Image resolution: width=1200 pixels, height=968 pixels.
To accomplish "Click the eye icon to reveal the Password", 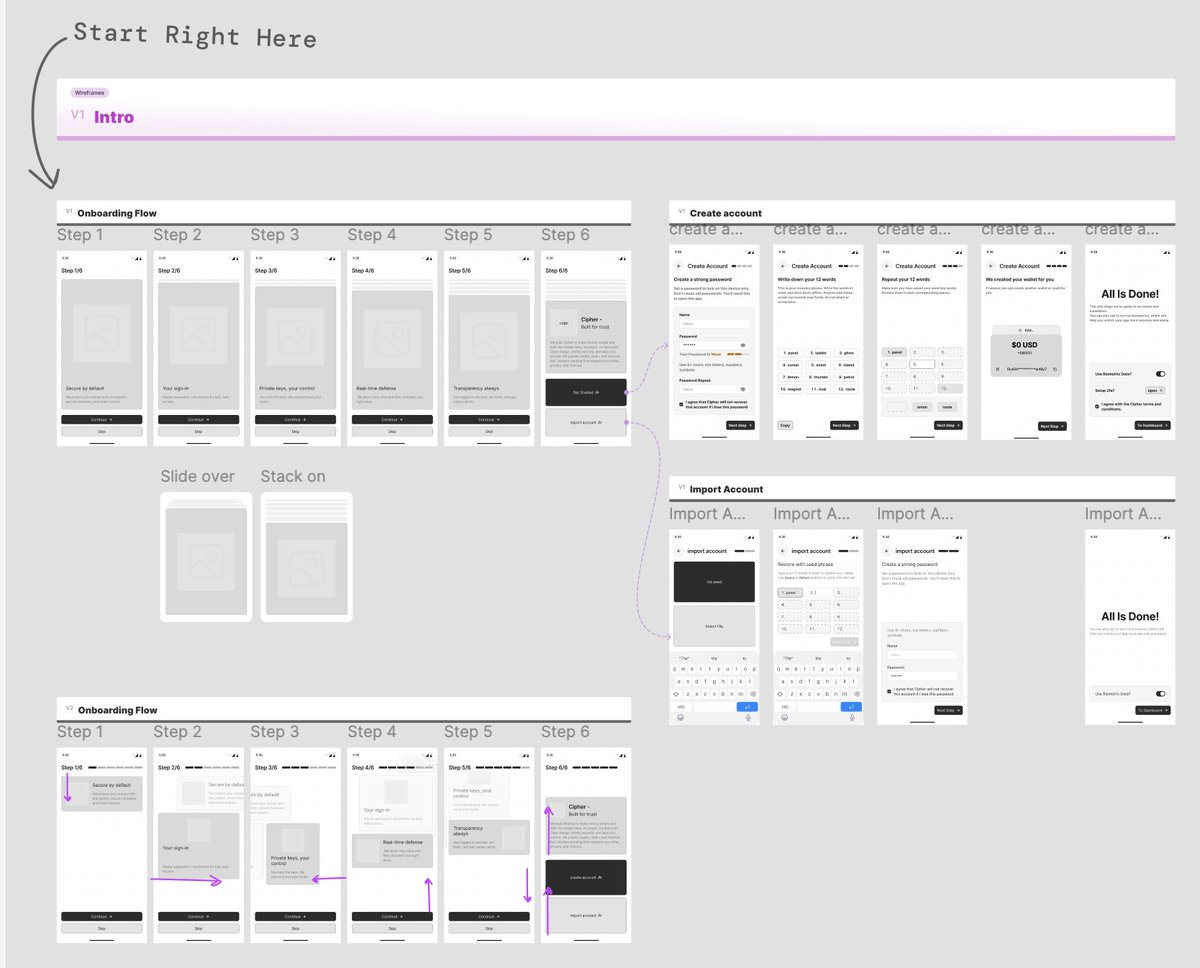I will 744,344.
